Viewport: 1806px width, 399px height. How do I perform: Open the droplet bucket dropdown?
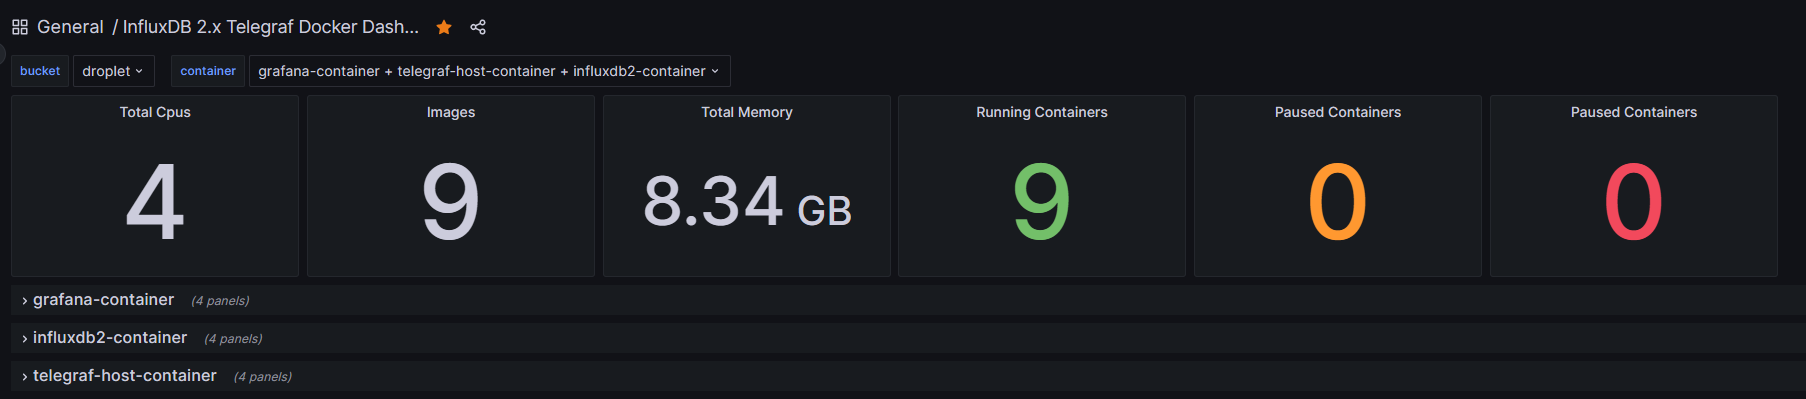point(113,71)
